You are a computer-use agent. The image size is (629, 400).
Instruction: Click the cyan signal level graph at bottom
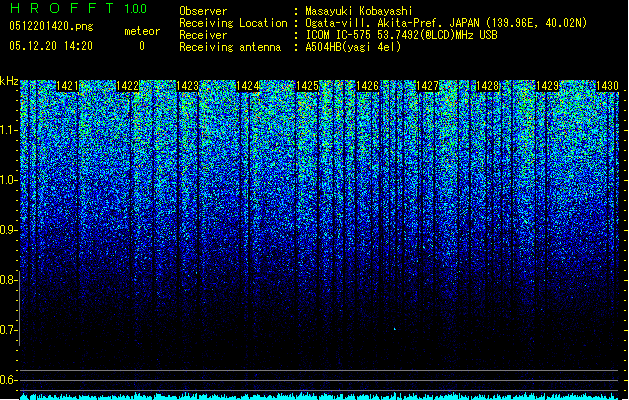[319, 396]
